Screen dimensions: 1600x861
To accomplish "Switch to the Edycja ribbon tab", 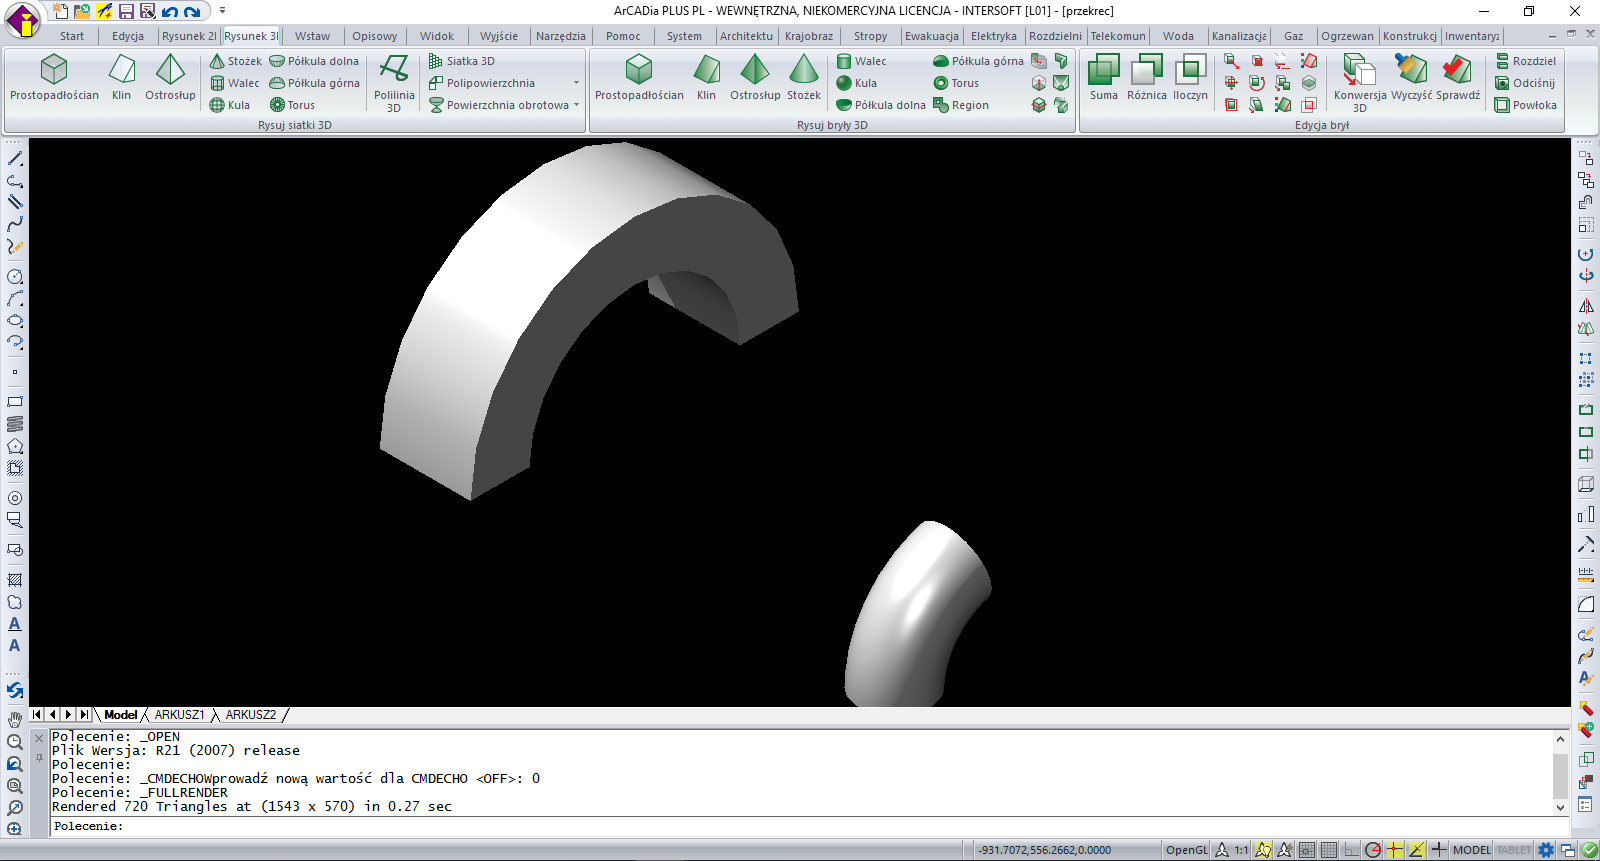I will coord(128,36).
